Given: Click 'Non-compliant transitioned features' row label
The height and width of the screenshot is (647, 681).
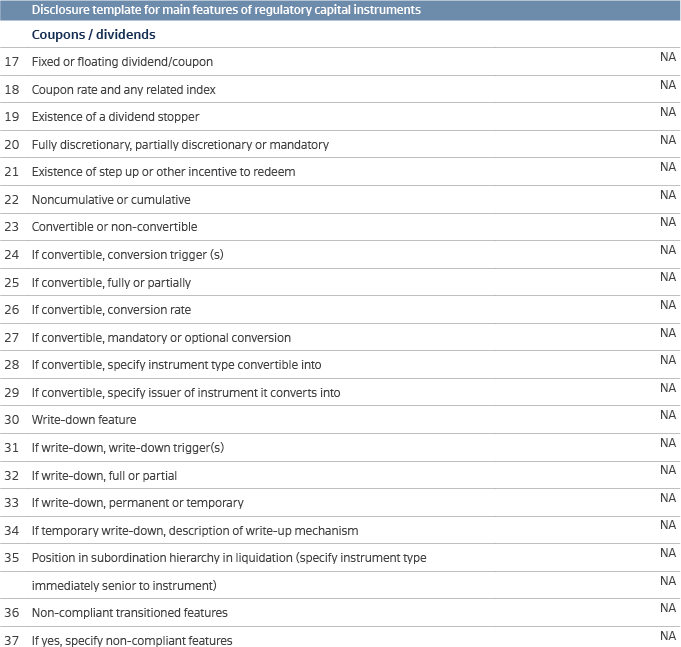Looking at the screenshot, I should (x=129, y=613).
